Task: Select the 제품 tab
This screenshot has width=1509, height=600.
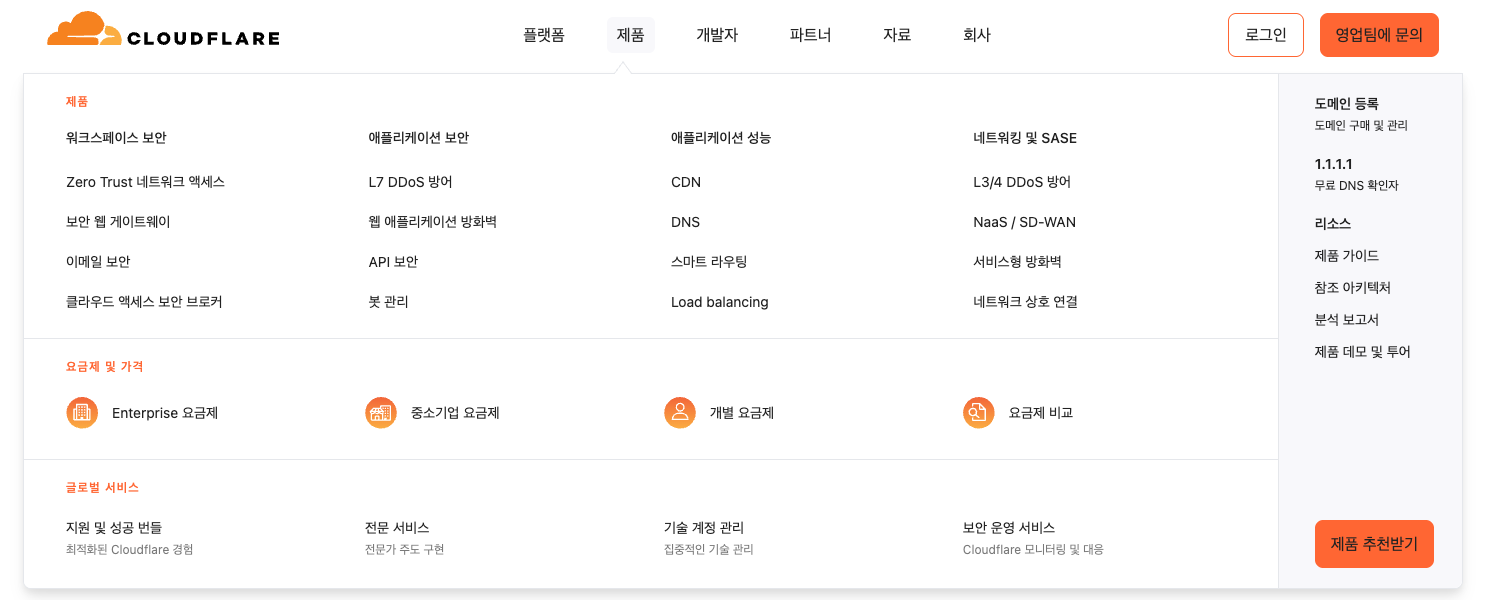Action: 630,34
